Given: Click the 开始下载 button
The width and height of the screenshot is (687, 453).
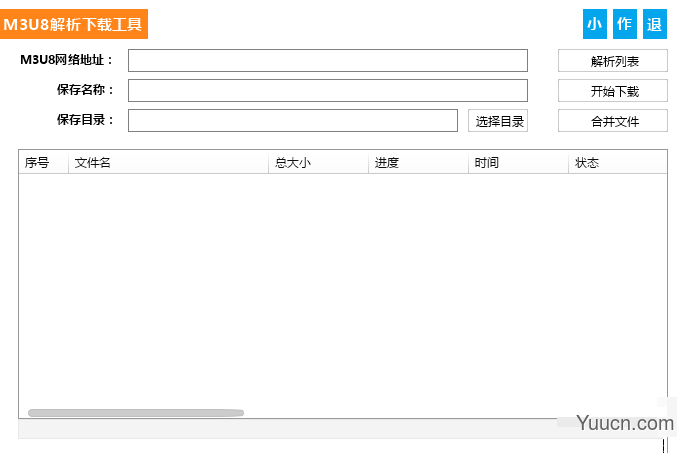Looking at the screenshot, I should pyautogui.click(x=613, y=90).
